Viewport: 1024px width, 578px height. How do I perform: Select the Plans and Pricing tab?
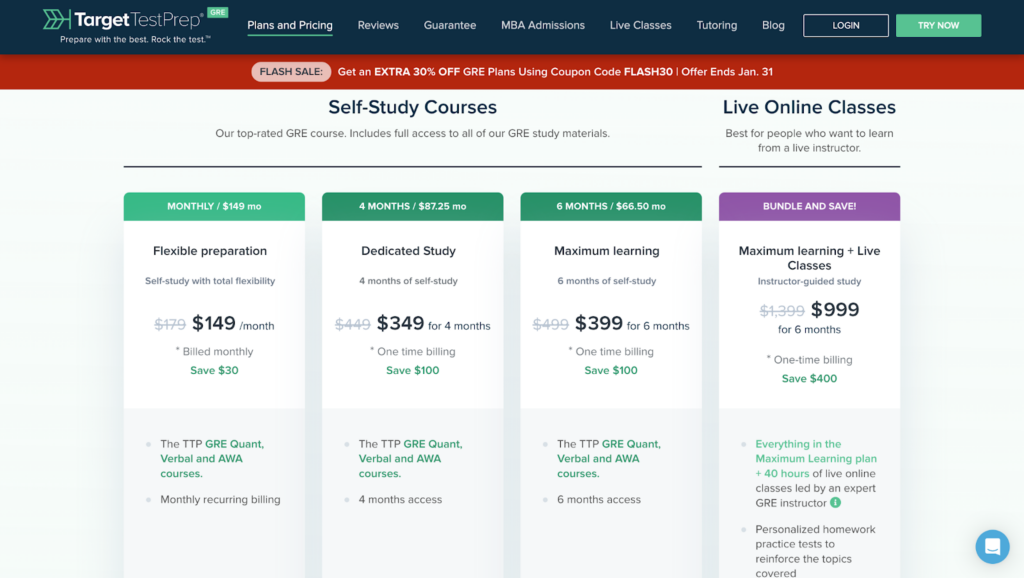click(x=289, y=25)
